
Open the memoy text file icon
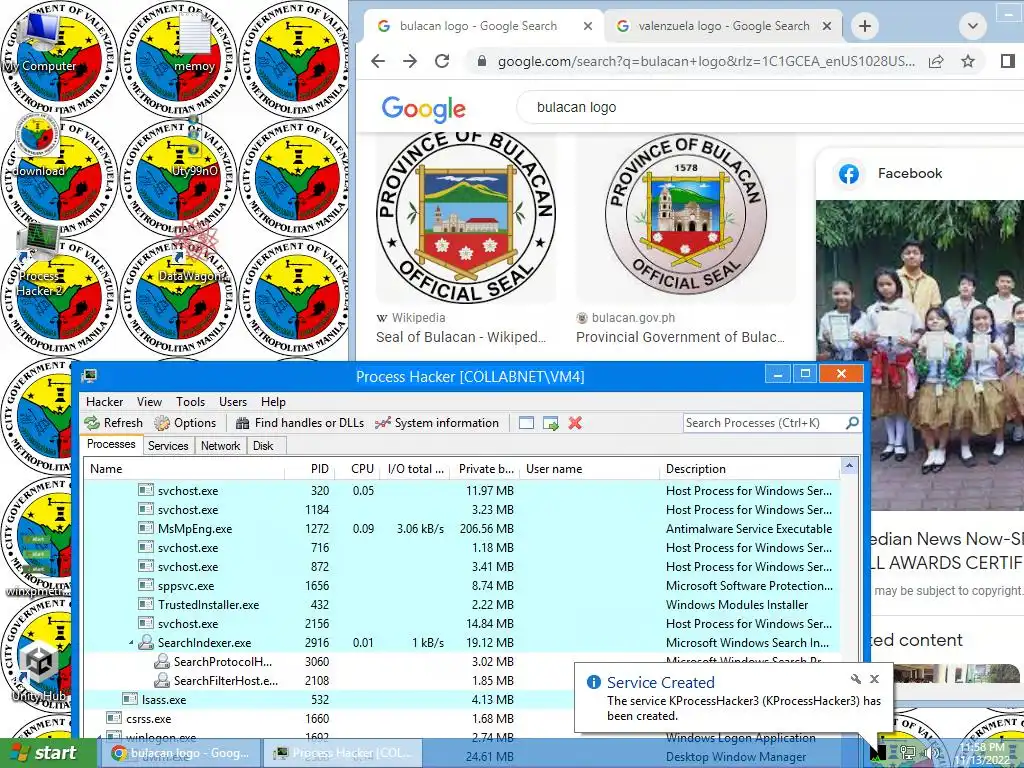[x=194, y=42]
